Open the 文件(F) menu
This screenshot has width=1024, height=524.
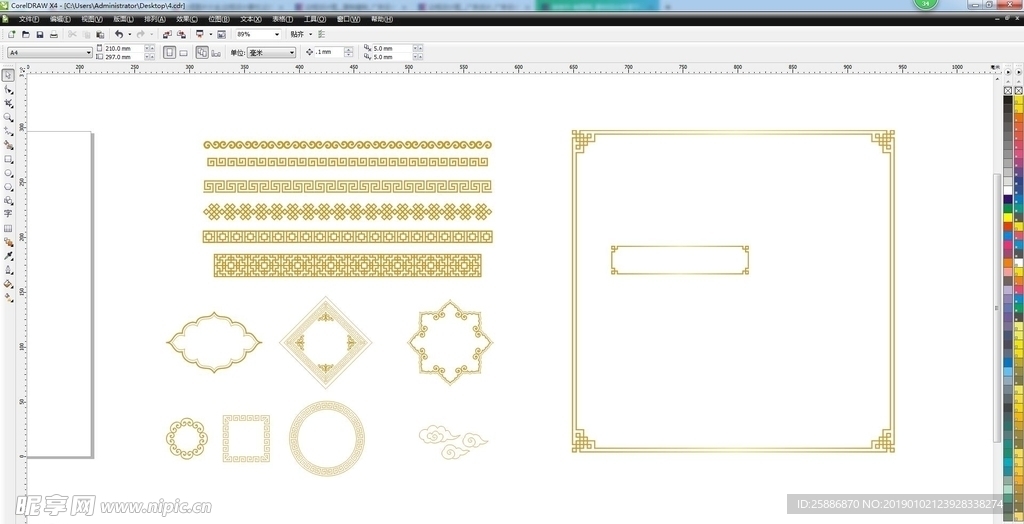click(29, 20)
